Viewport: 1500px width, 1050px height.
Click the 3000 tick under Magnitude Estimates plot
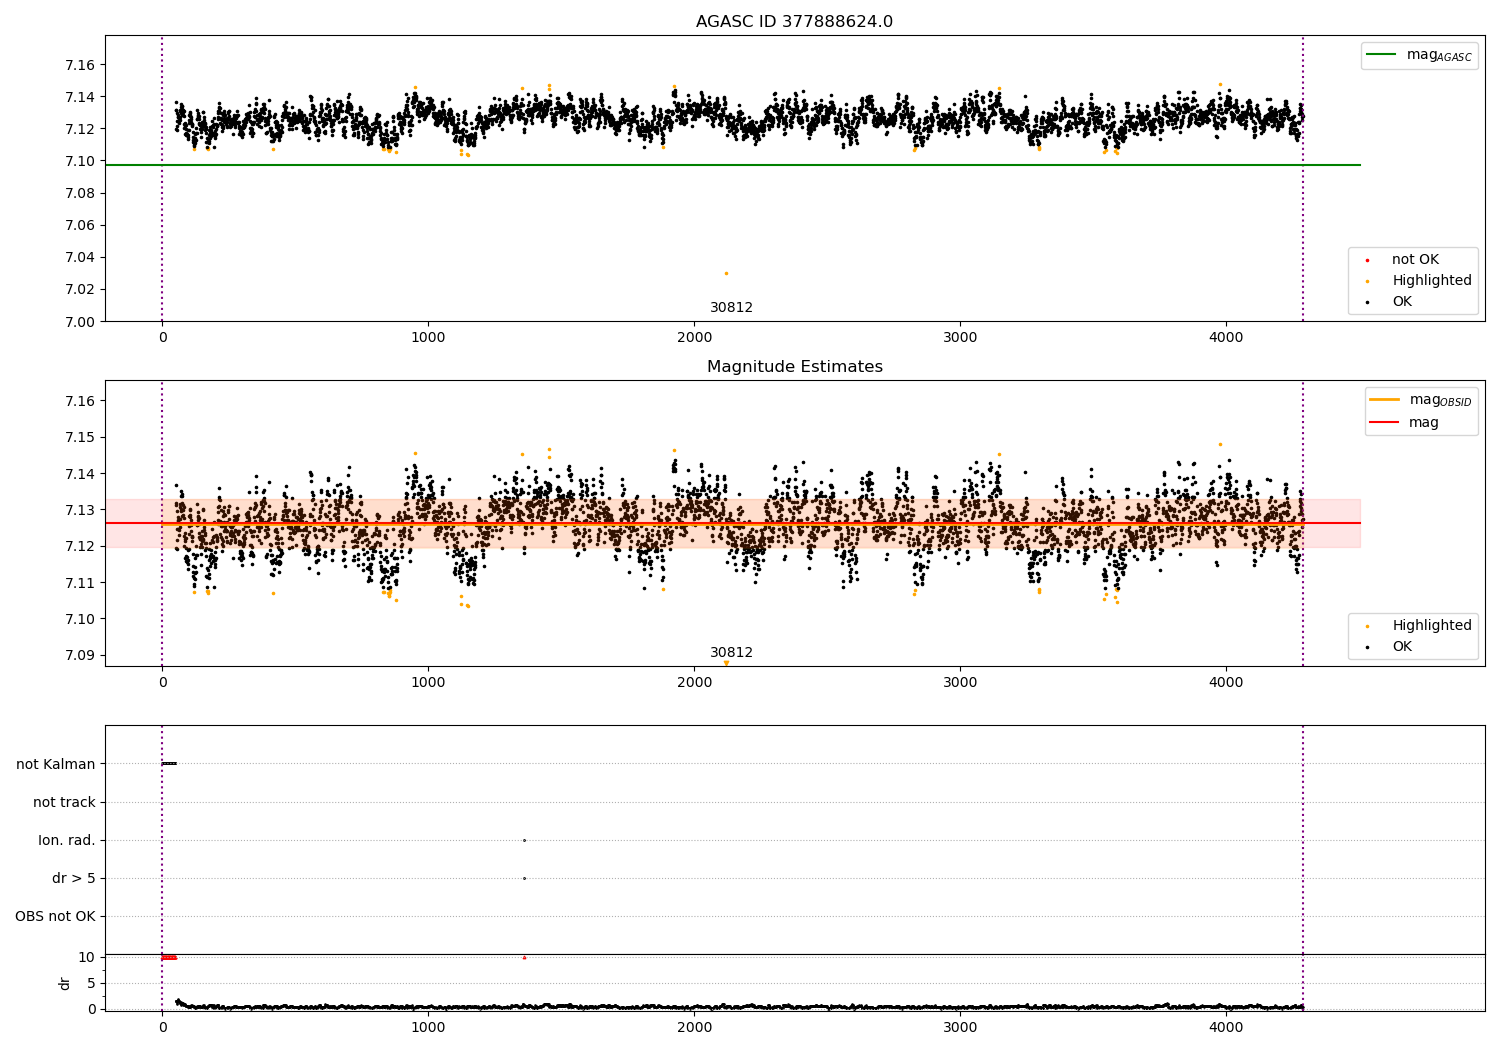click(x=960, y=683)
